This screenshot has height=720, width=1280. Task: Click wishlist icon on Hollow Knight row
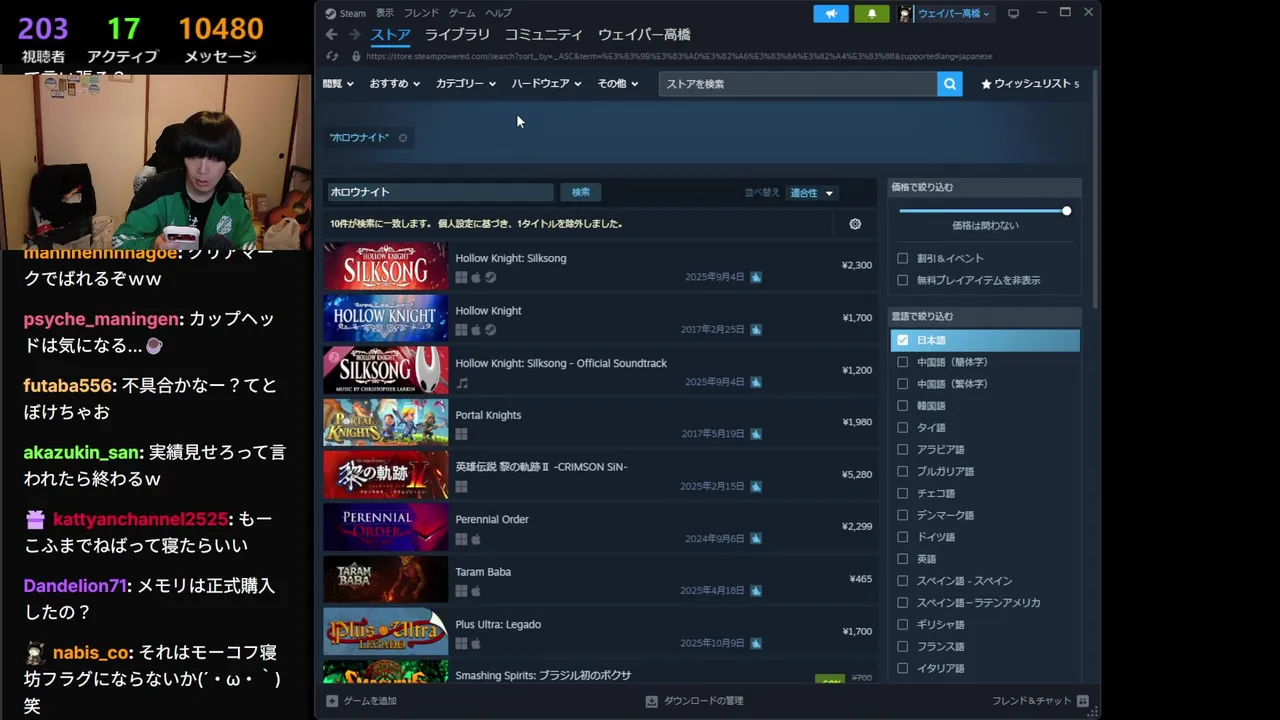756,329
